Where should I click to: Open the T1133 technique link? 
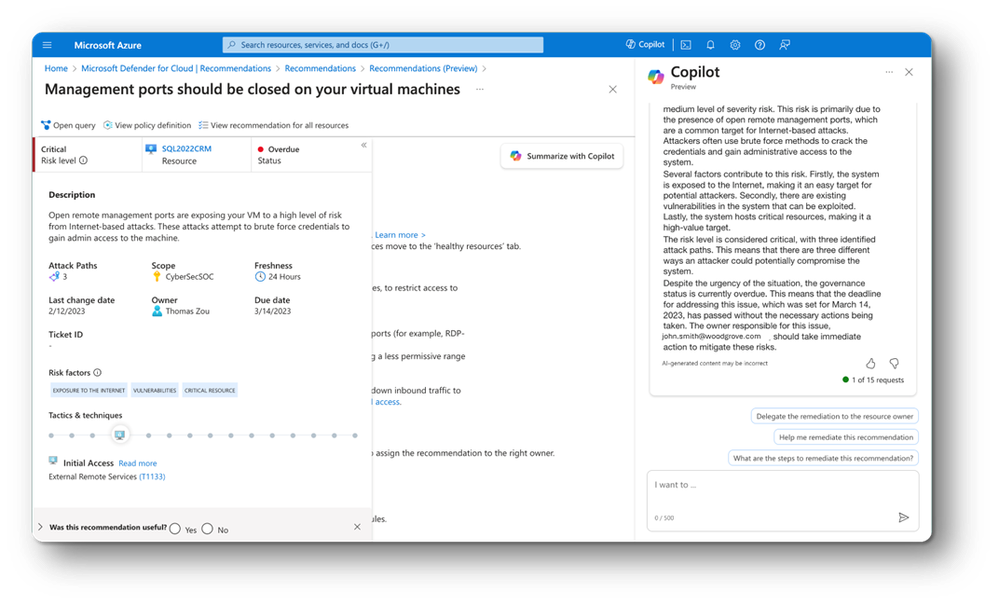point(152,476)
